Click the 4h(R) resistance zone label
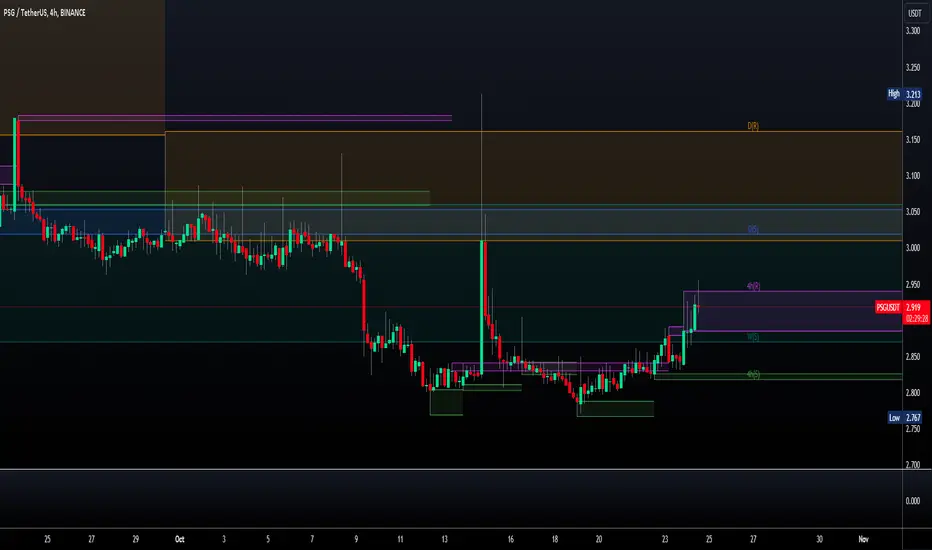The height and width of the screenshot is (550, 932). (753, 287)
